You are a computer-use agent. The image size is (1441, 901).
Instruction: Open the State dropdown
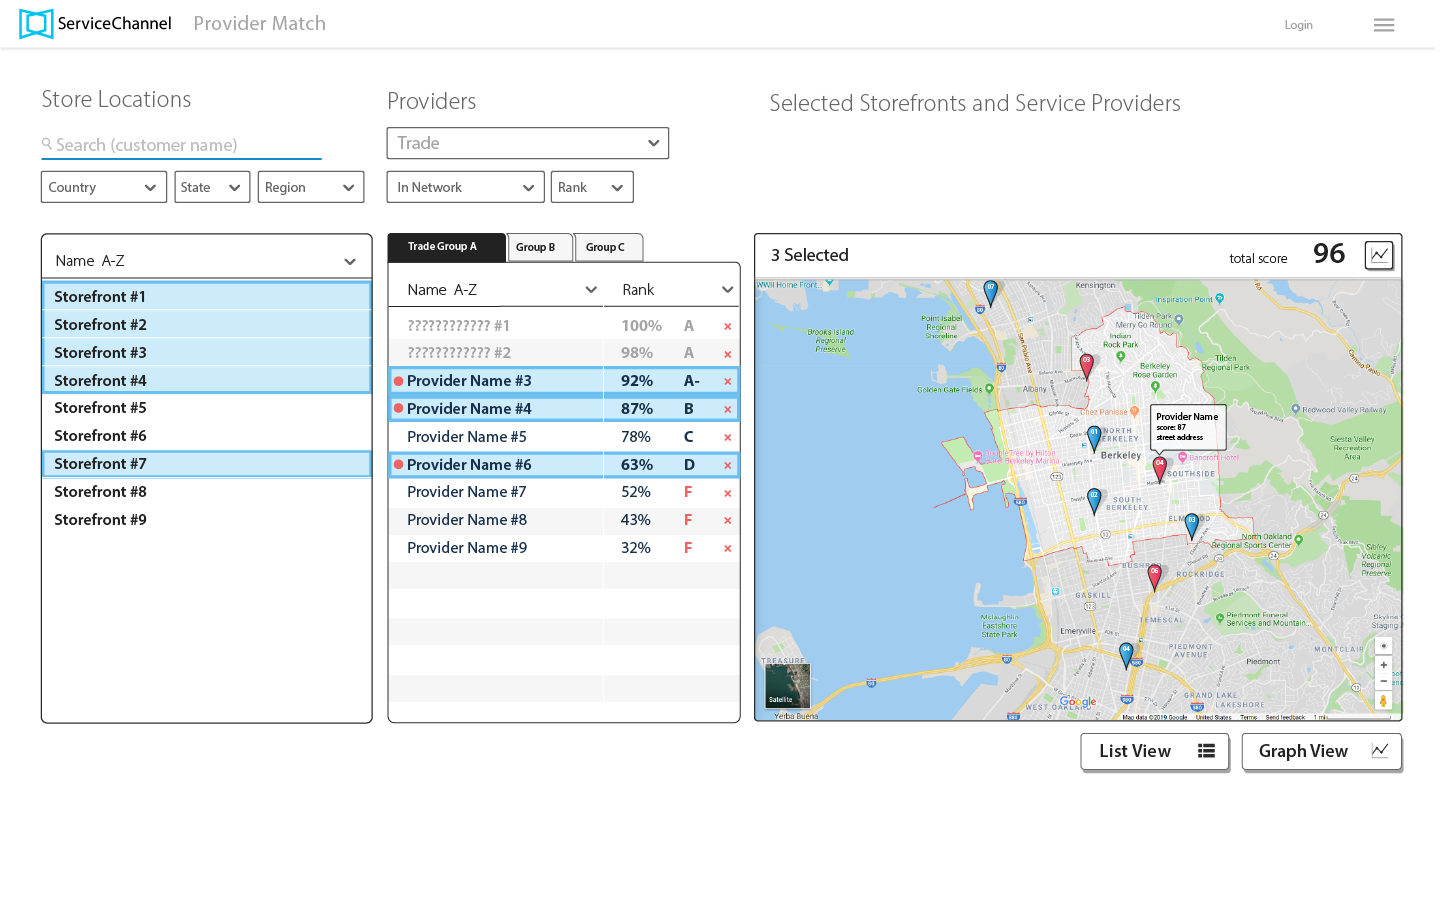pos(212,187)
